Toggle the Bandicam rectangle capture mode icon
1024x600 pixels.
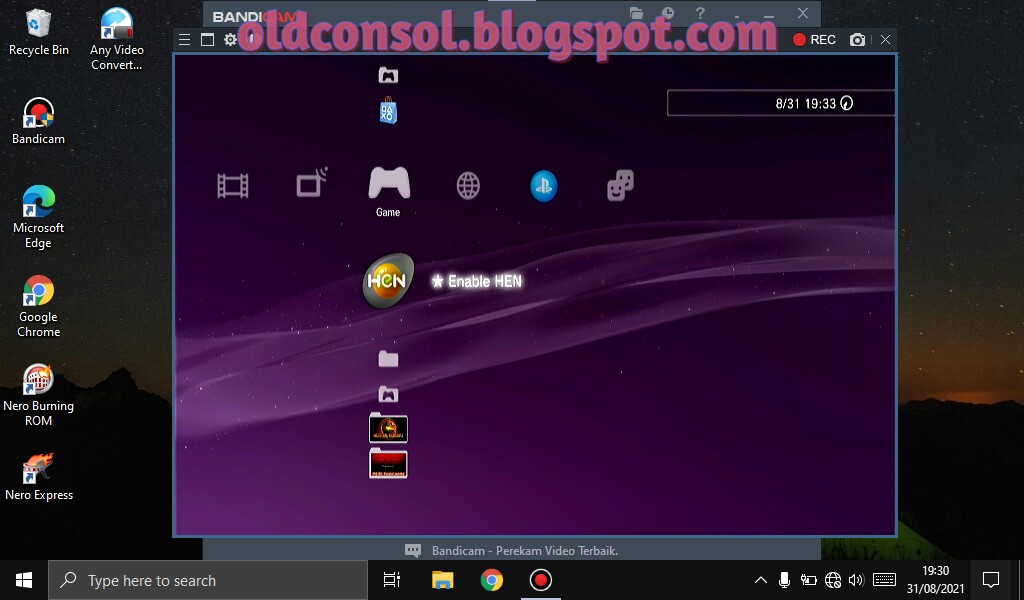click(208, 40)
